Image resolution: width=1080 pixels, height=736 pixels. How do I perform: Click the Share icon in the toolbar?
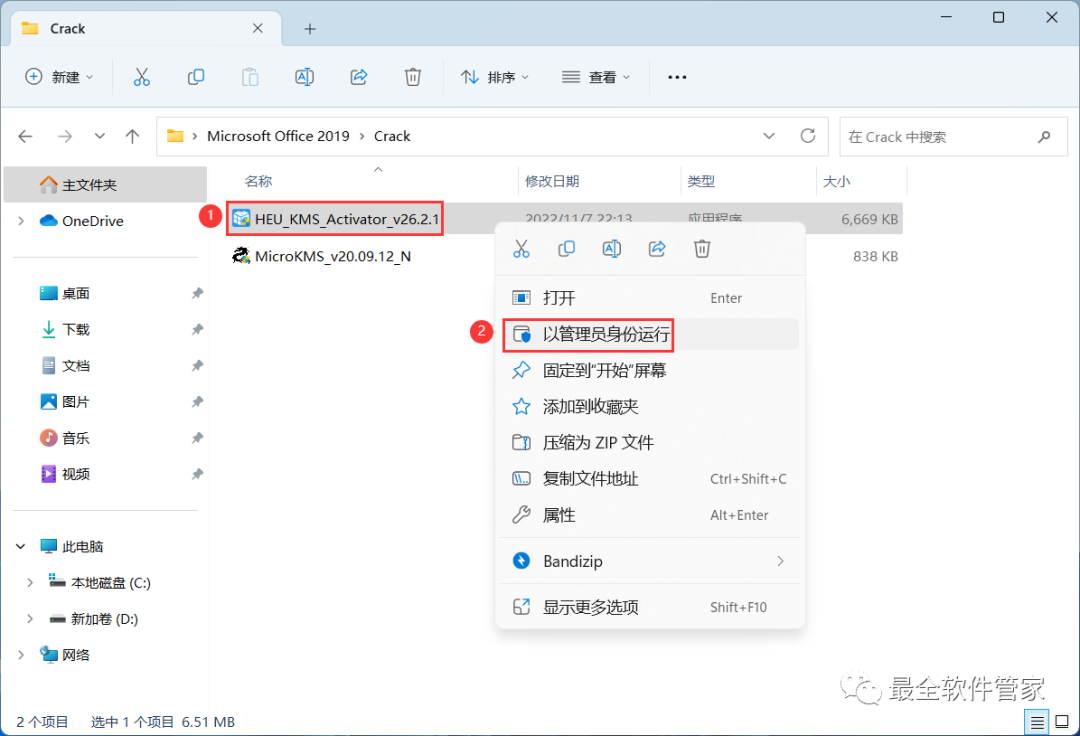click(x=359, y=77)
